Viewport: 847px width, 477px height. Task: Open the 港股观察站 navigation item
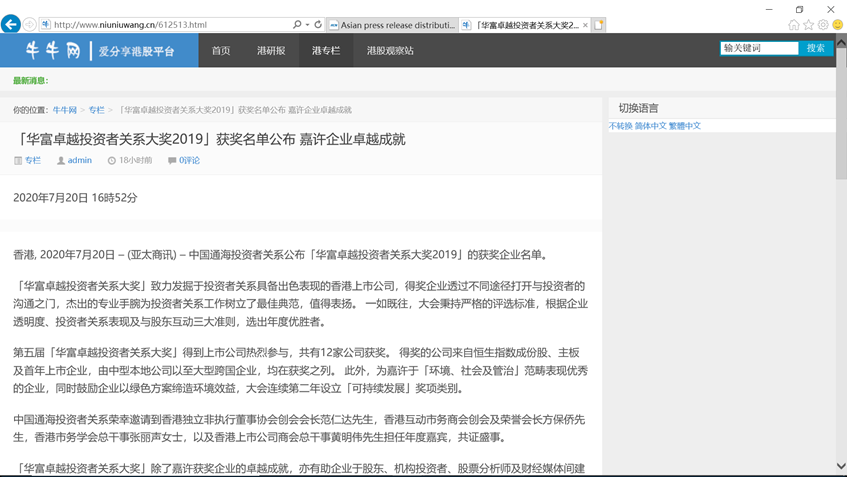click(391, 50)
